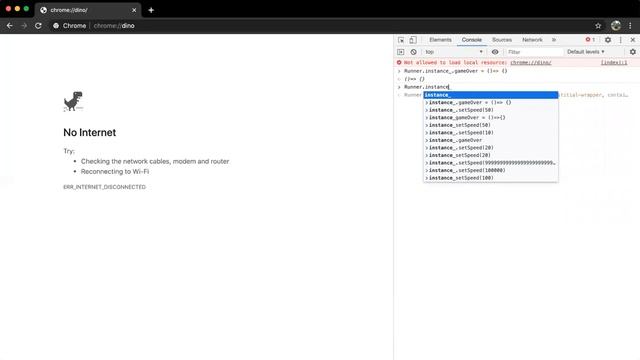Open the Sources tab

coord(502,40)
